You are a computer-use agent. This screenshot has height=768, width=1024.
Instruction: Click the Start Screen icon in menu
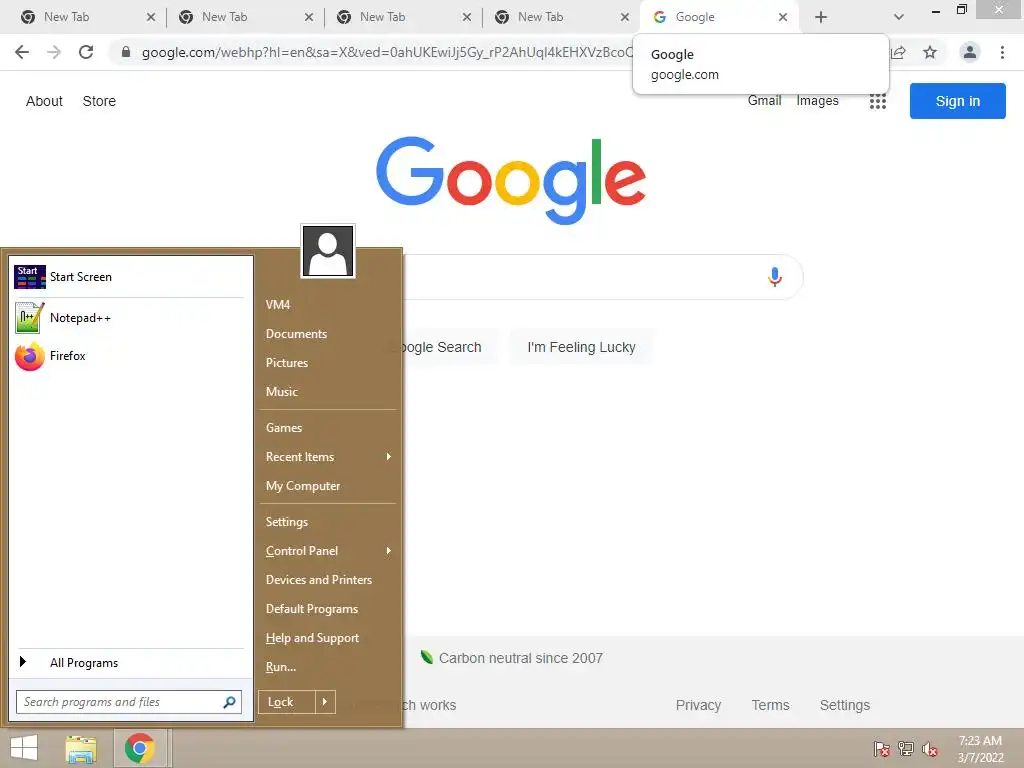[29, 277]
